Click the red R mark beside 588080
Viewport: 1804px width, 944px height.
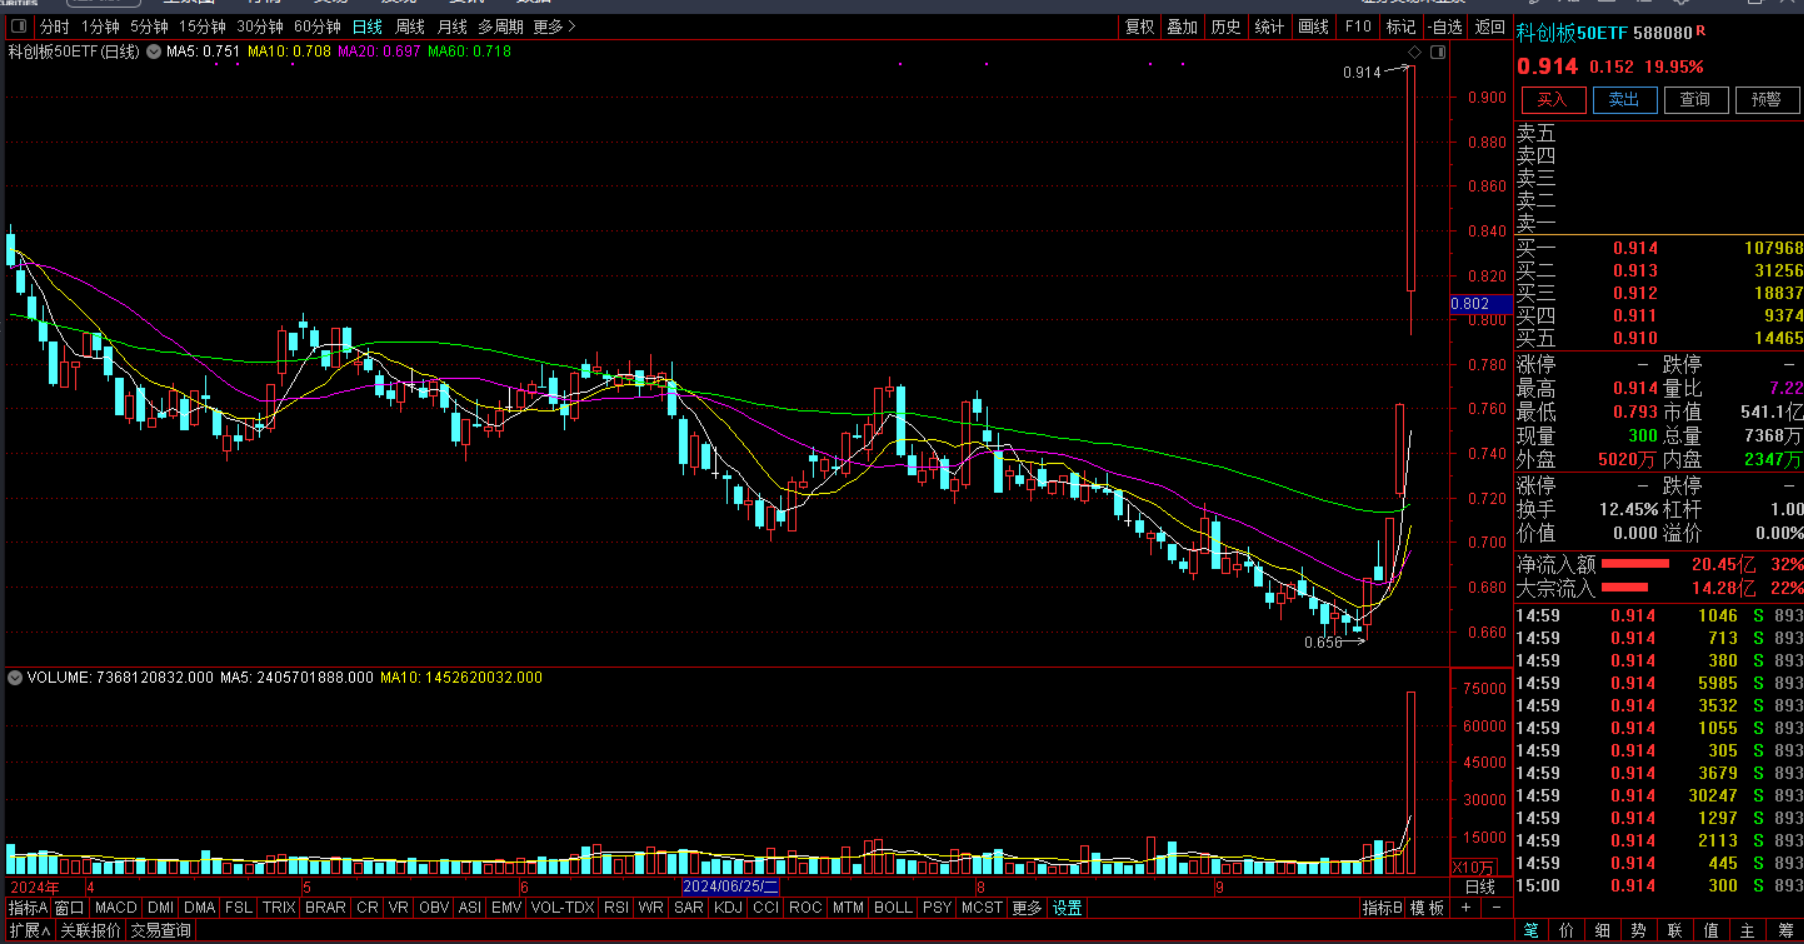tap(1701, 31)
